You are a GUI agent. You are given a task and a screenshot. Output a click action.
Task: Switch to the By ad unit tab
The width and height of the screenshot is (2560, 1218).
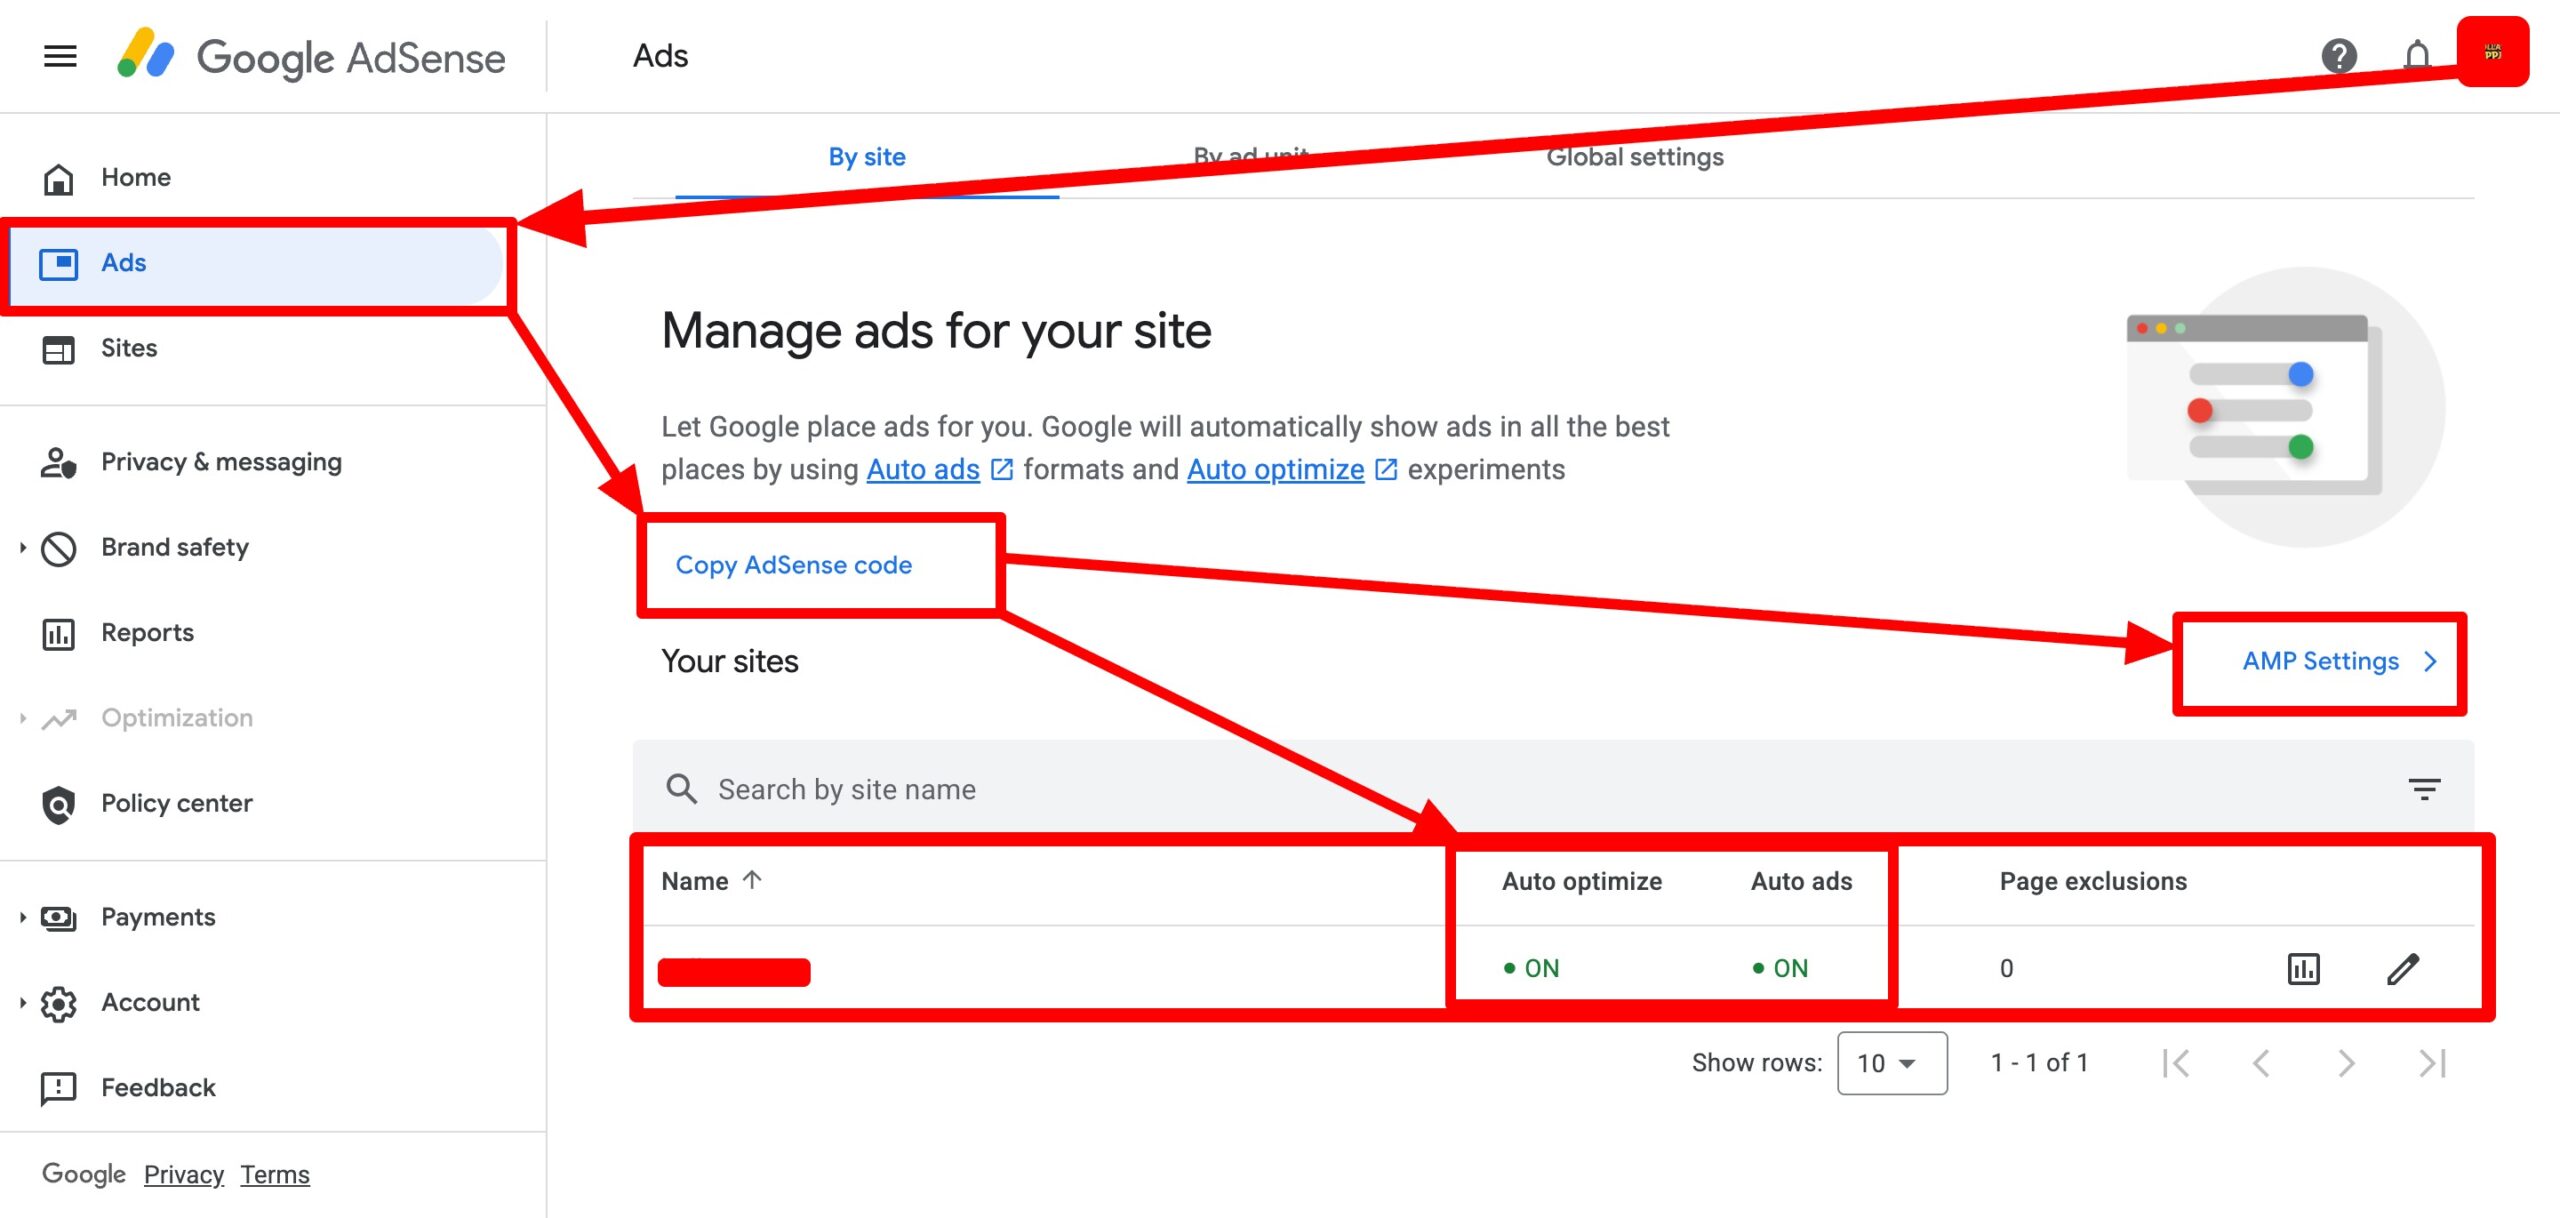pos(1252,157)
